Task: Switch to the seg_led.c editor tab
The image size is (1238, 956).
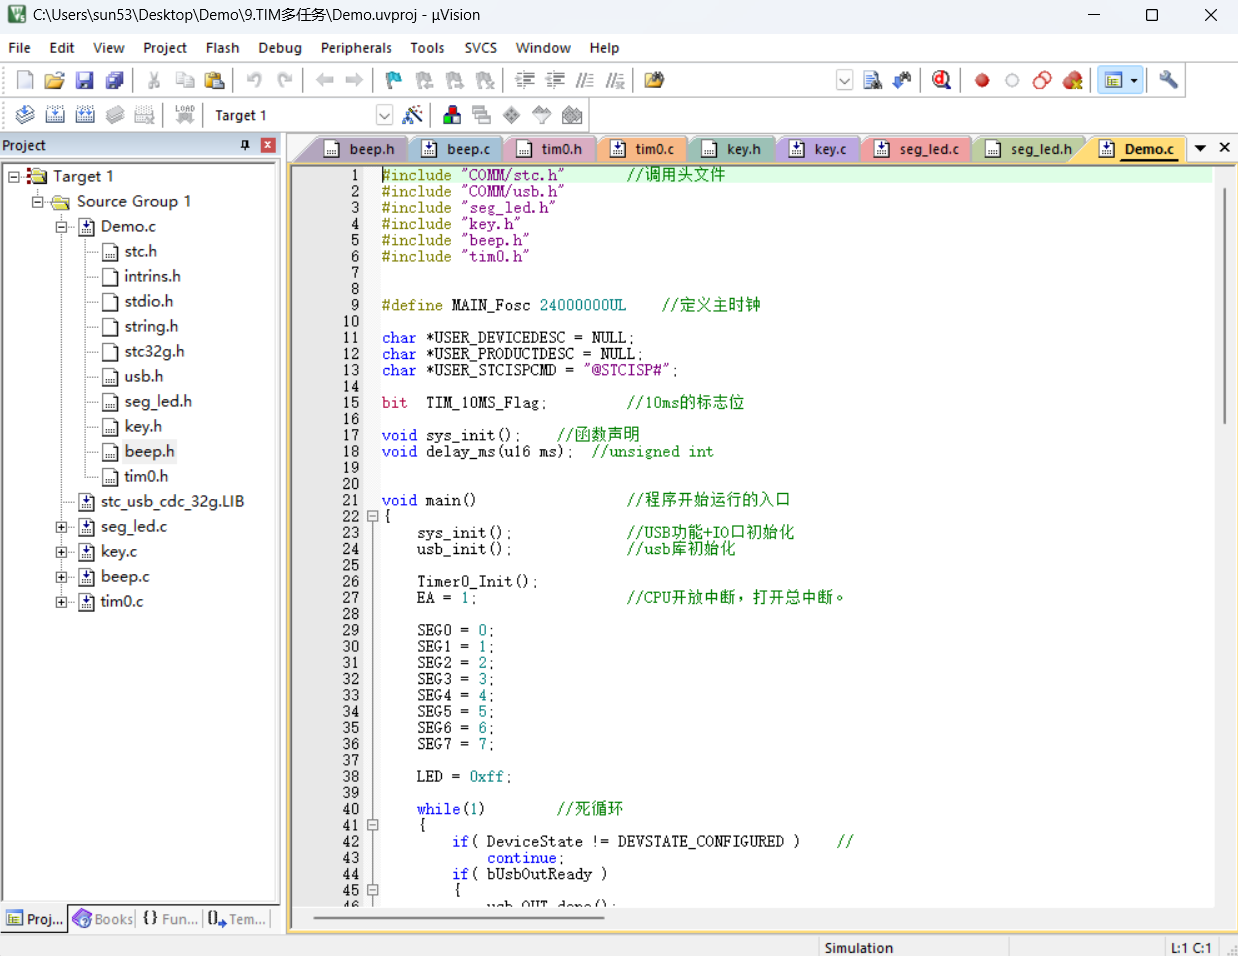Action: [x=919, y=149]
